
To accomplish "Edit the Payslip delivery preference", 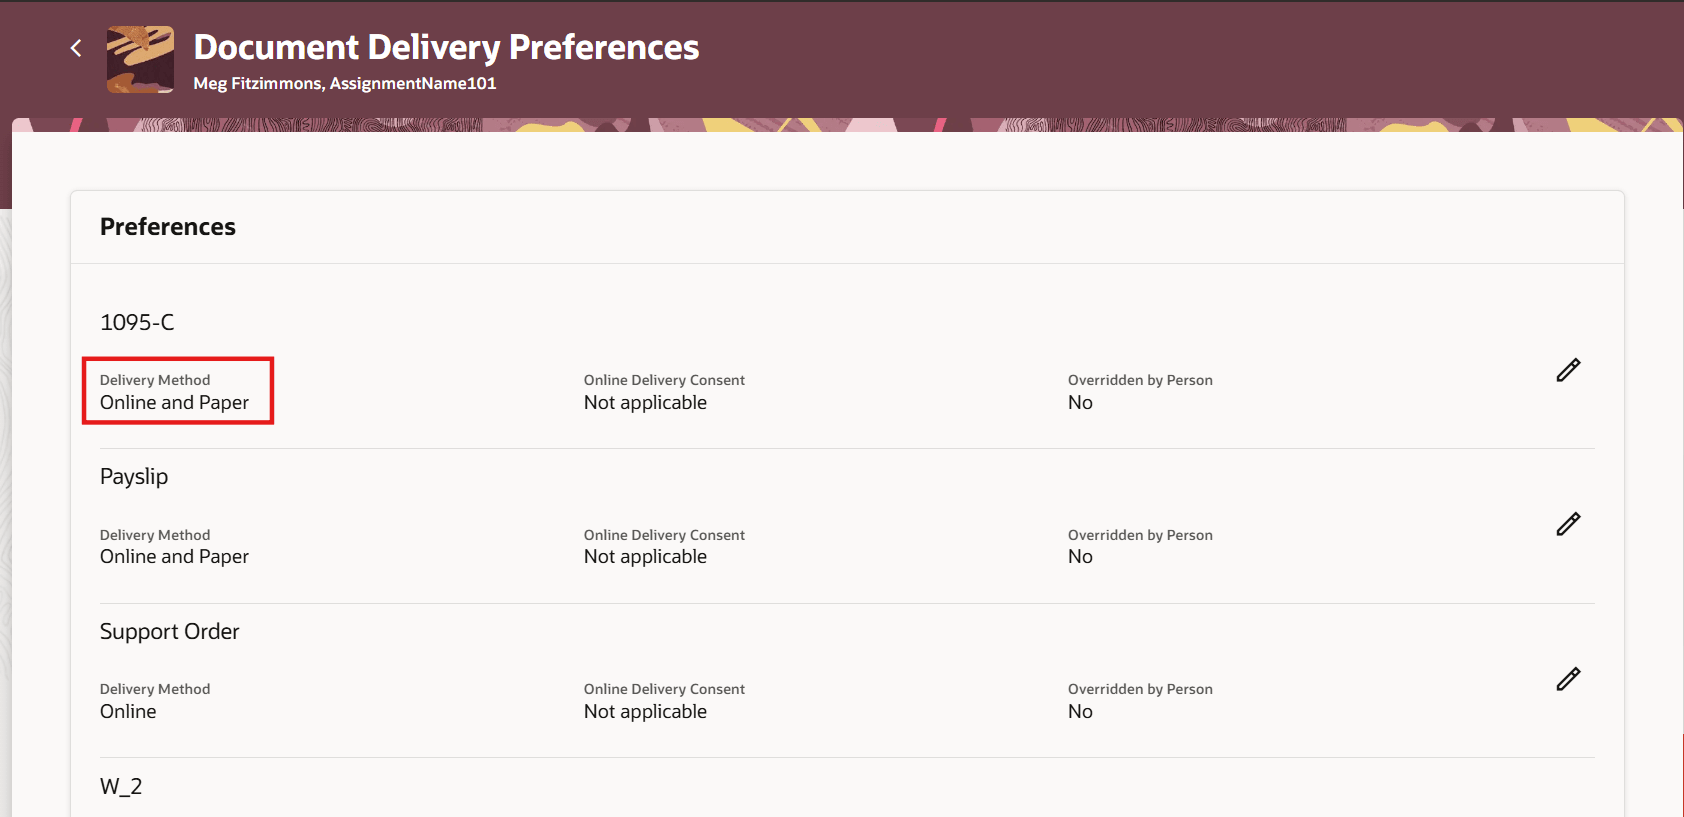I will (1568, 524).
